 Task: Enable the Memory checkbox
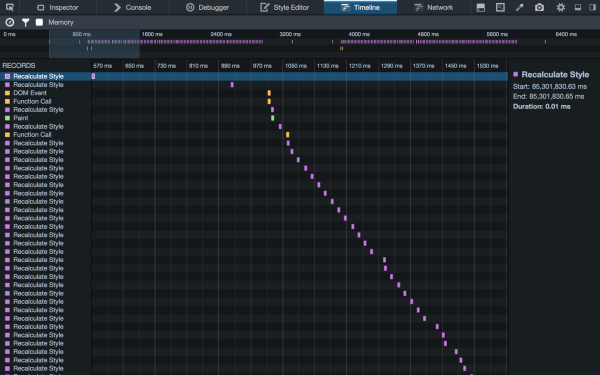[x=39, y=23]
